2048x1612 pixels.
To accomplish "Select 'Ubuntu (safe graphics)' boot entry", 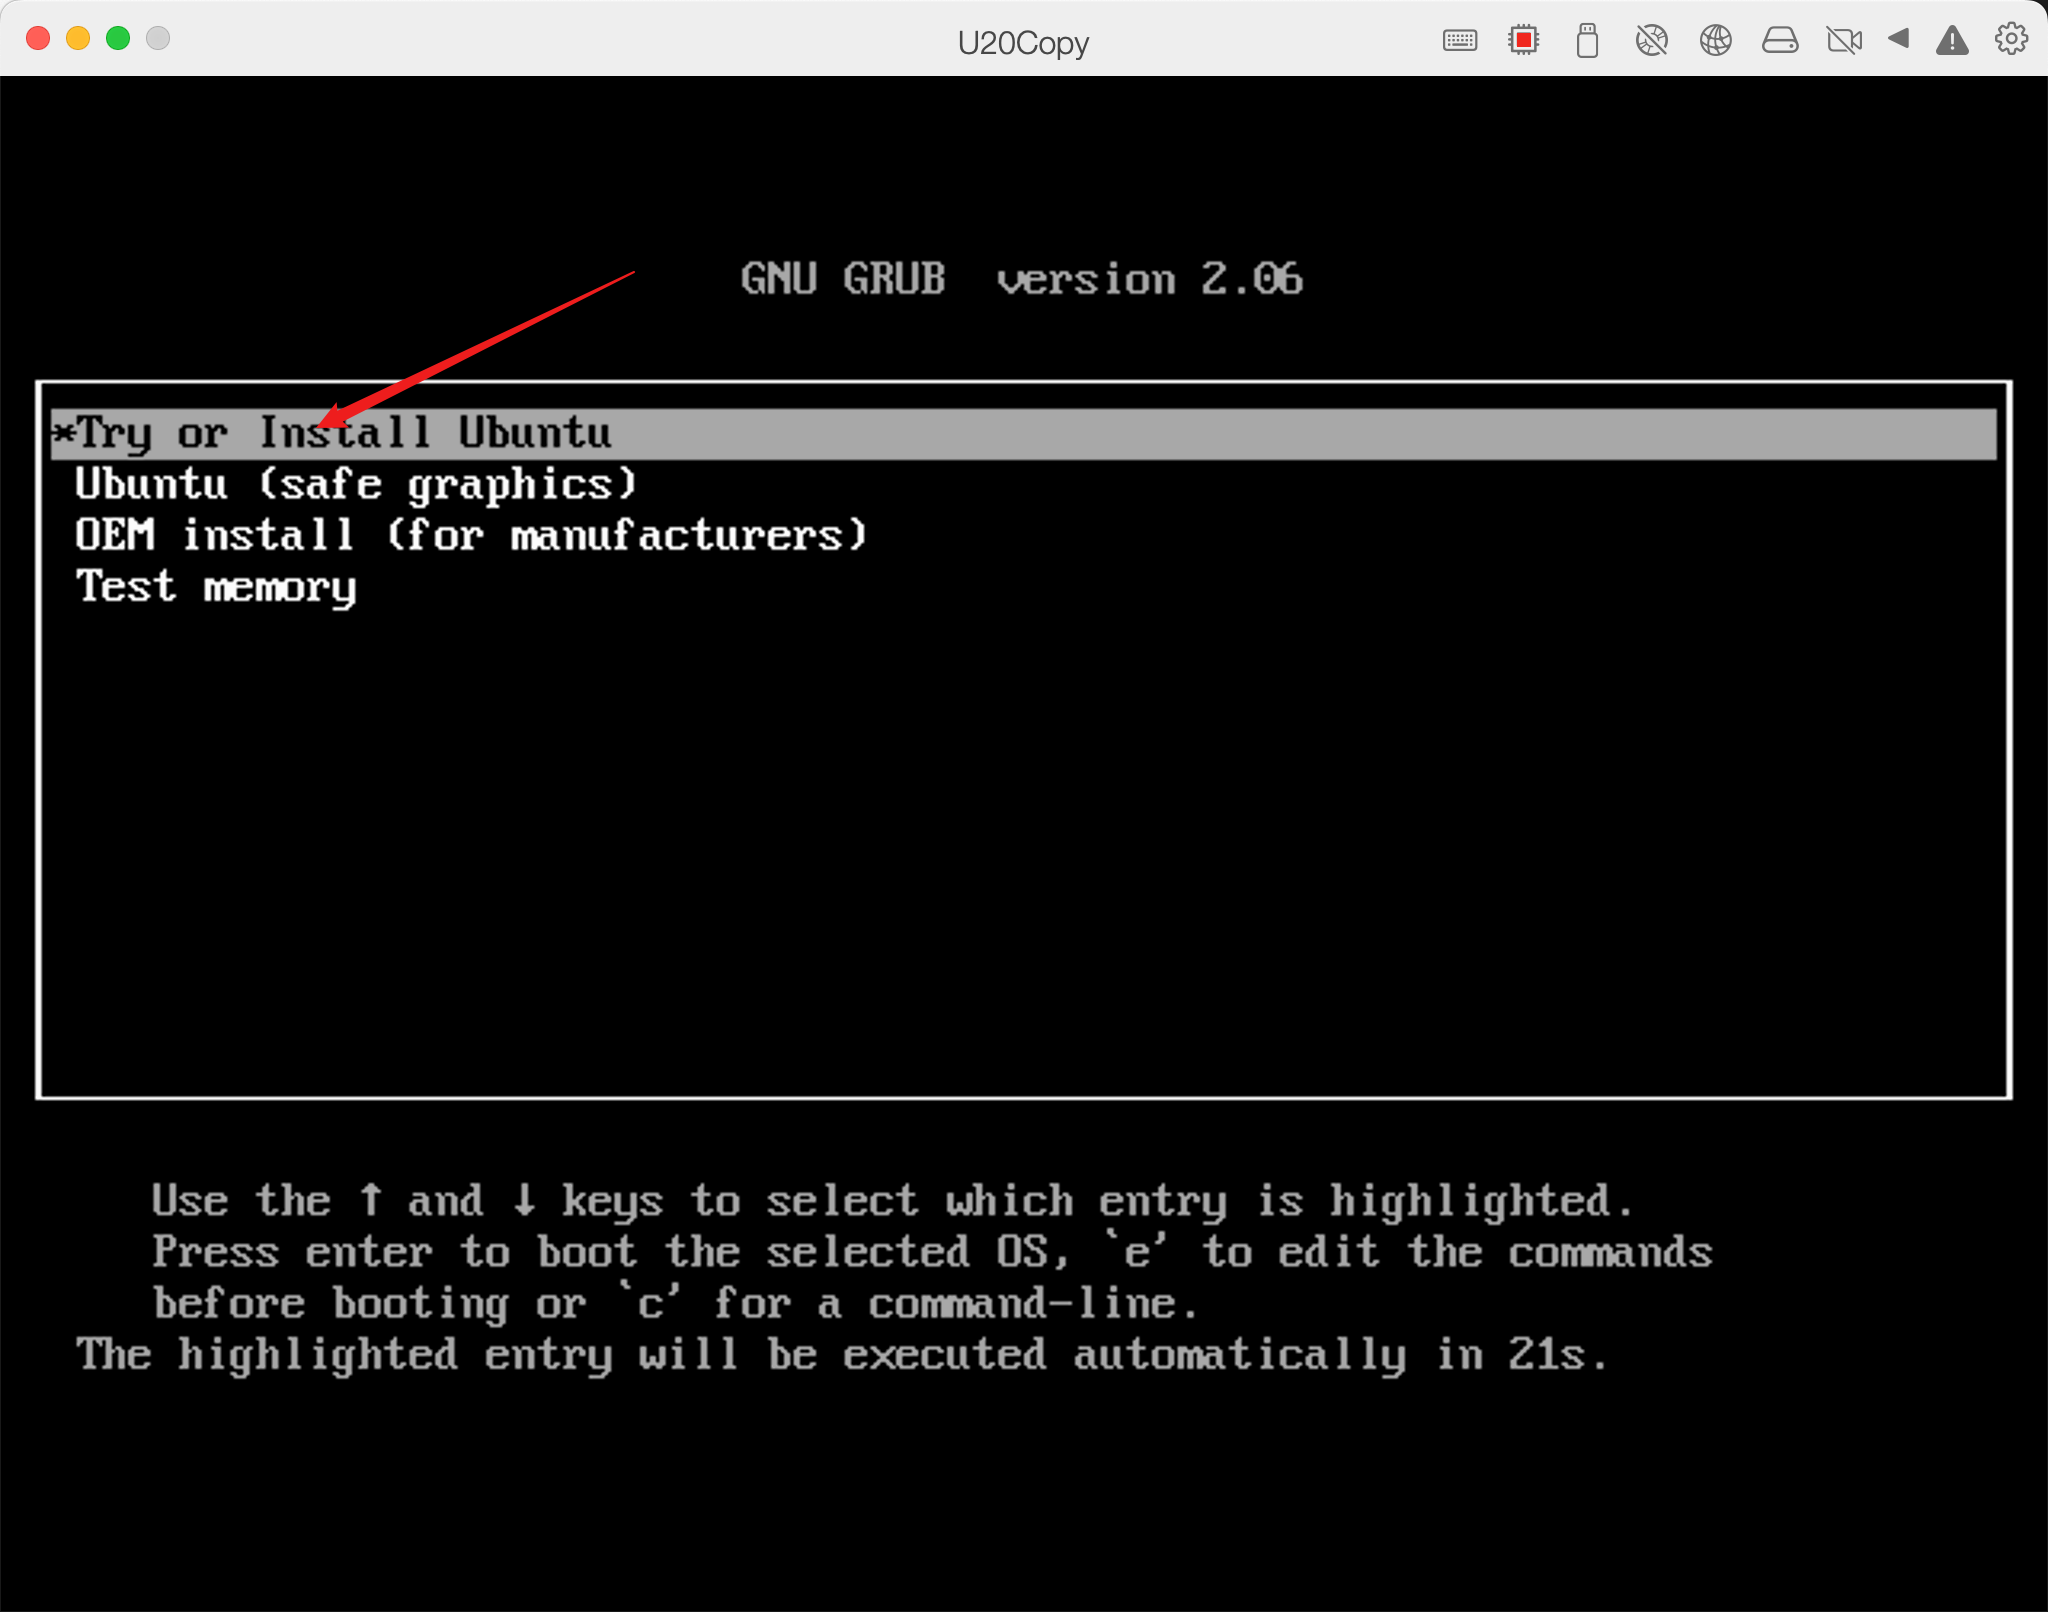I will point(355,485).
